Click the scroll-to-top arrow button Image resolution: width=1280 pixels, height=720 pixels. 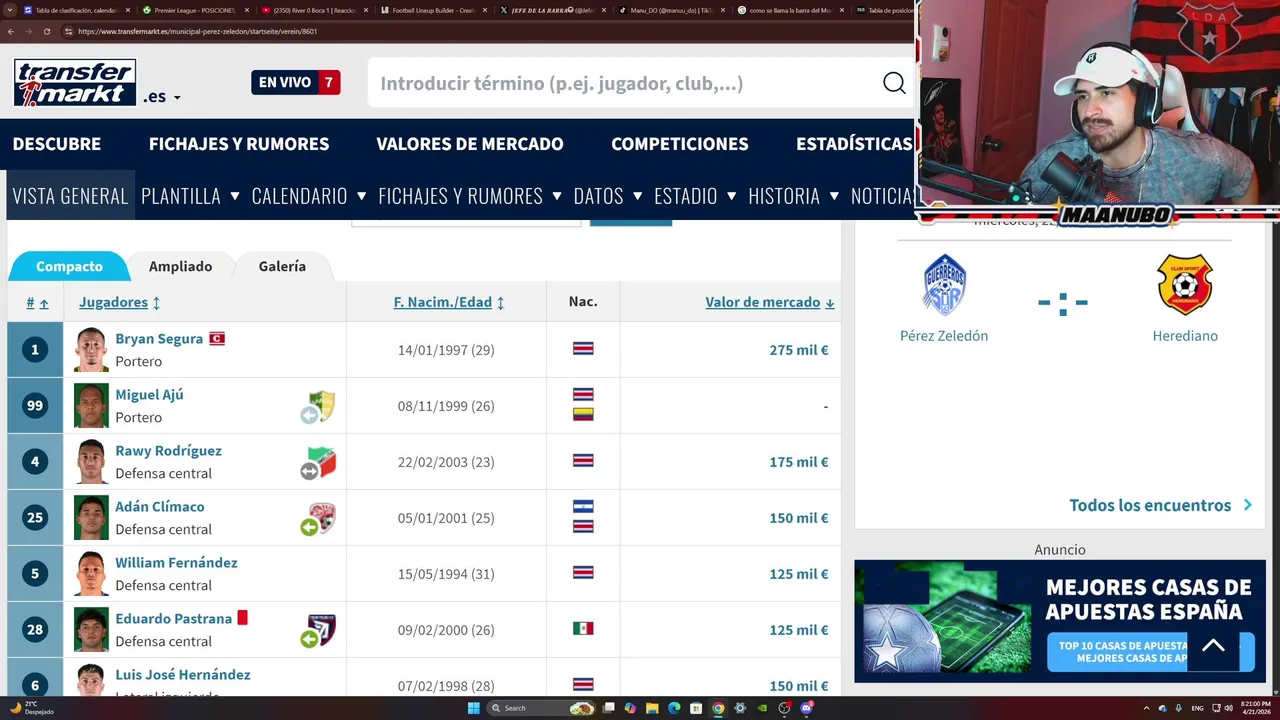(1213, 646)
